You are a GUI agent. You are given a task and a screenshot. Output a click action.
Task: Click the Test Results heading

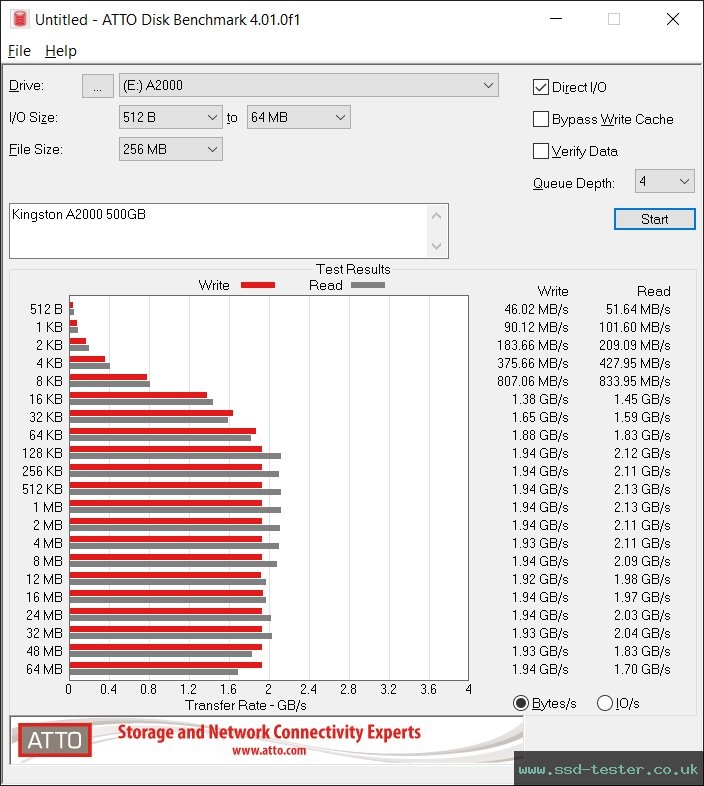[353, 269]
